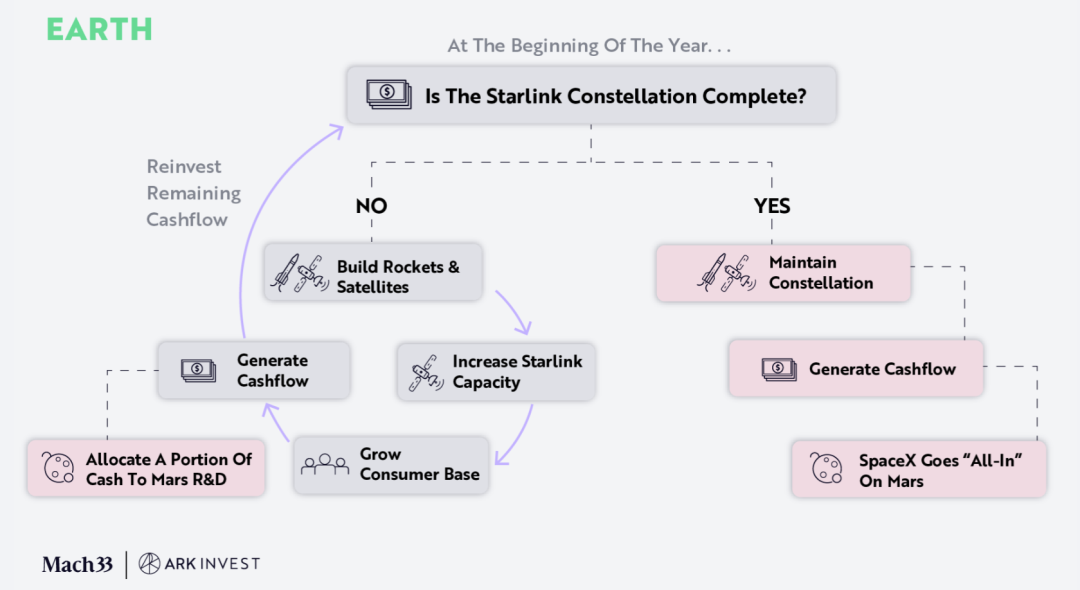The height and width of the screenshot is (590, 1080).
Task: Click the cash icon in pink Generate Cashflow box
Action: click(x=779, y=369)
